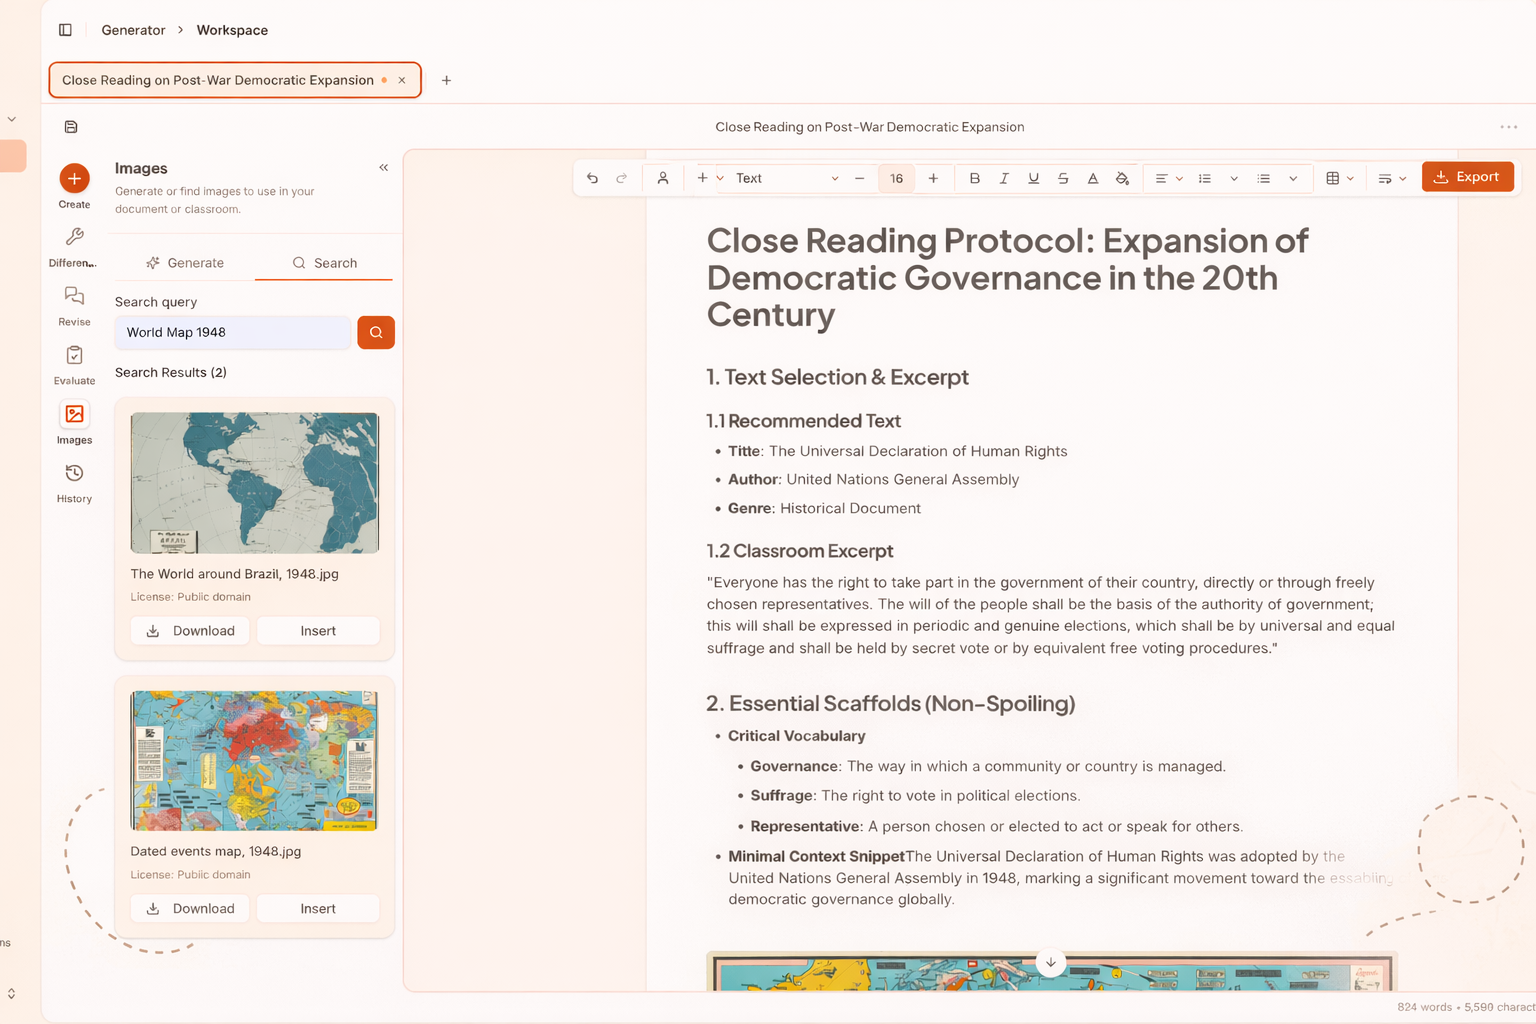
Task: Select the Dated events map thumbnail
Action: (255, 761)
